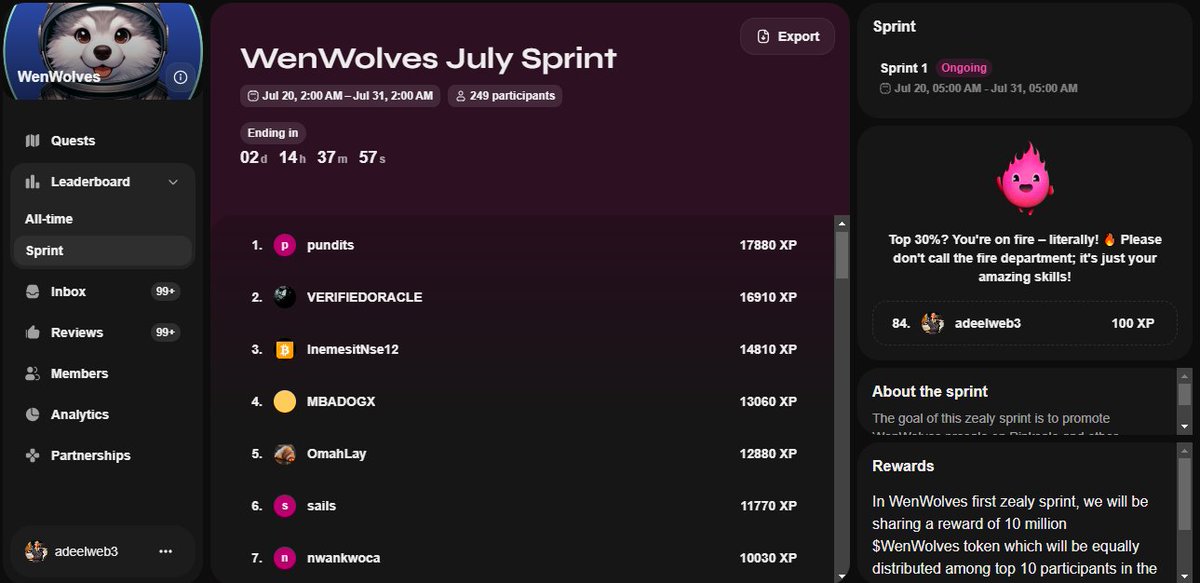Collapse the Leaderboard menu via its chevron

click(172, 181)
